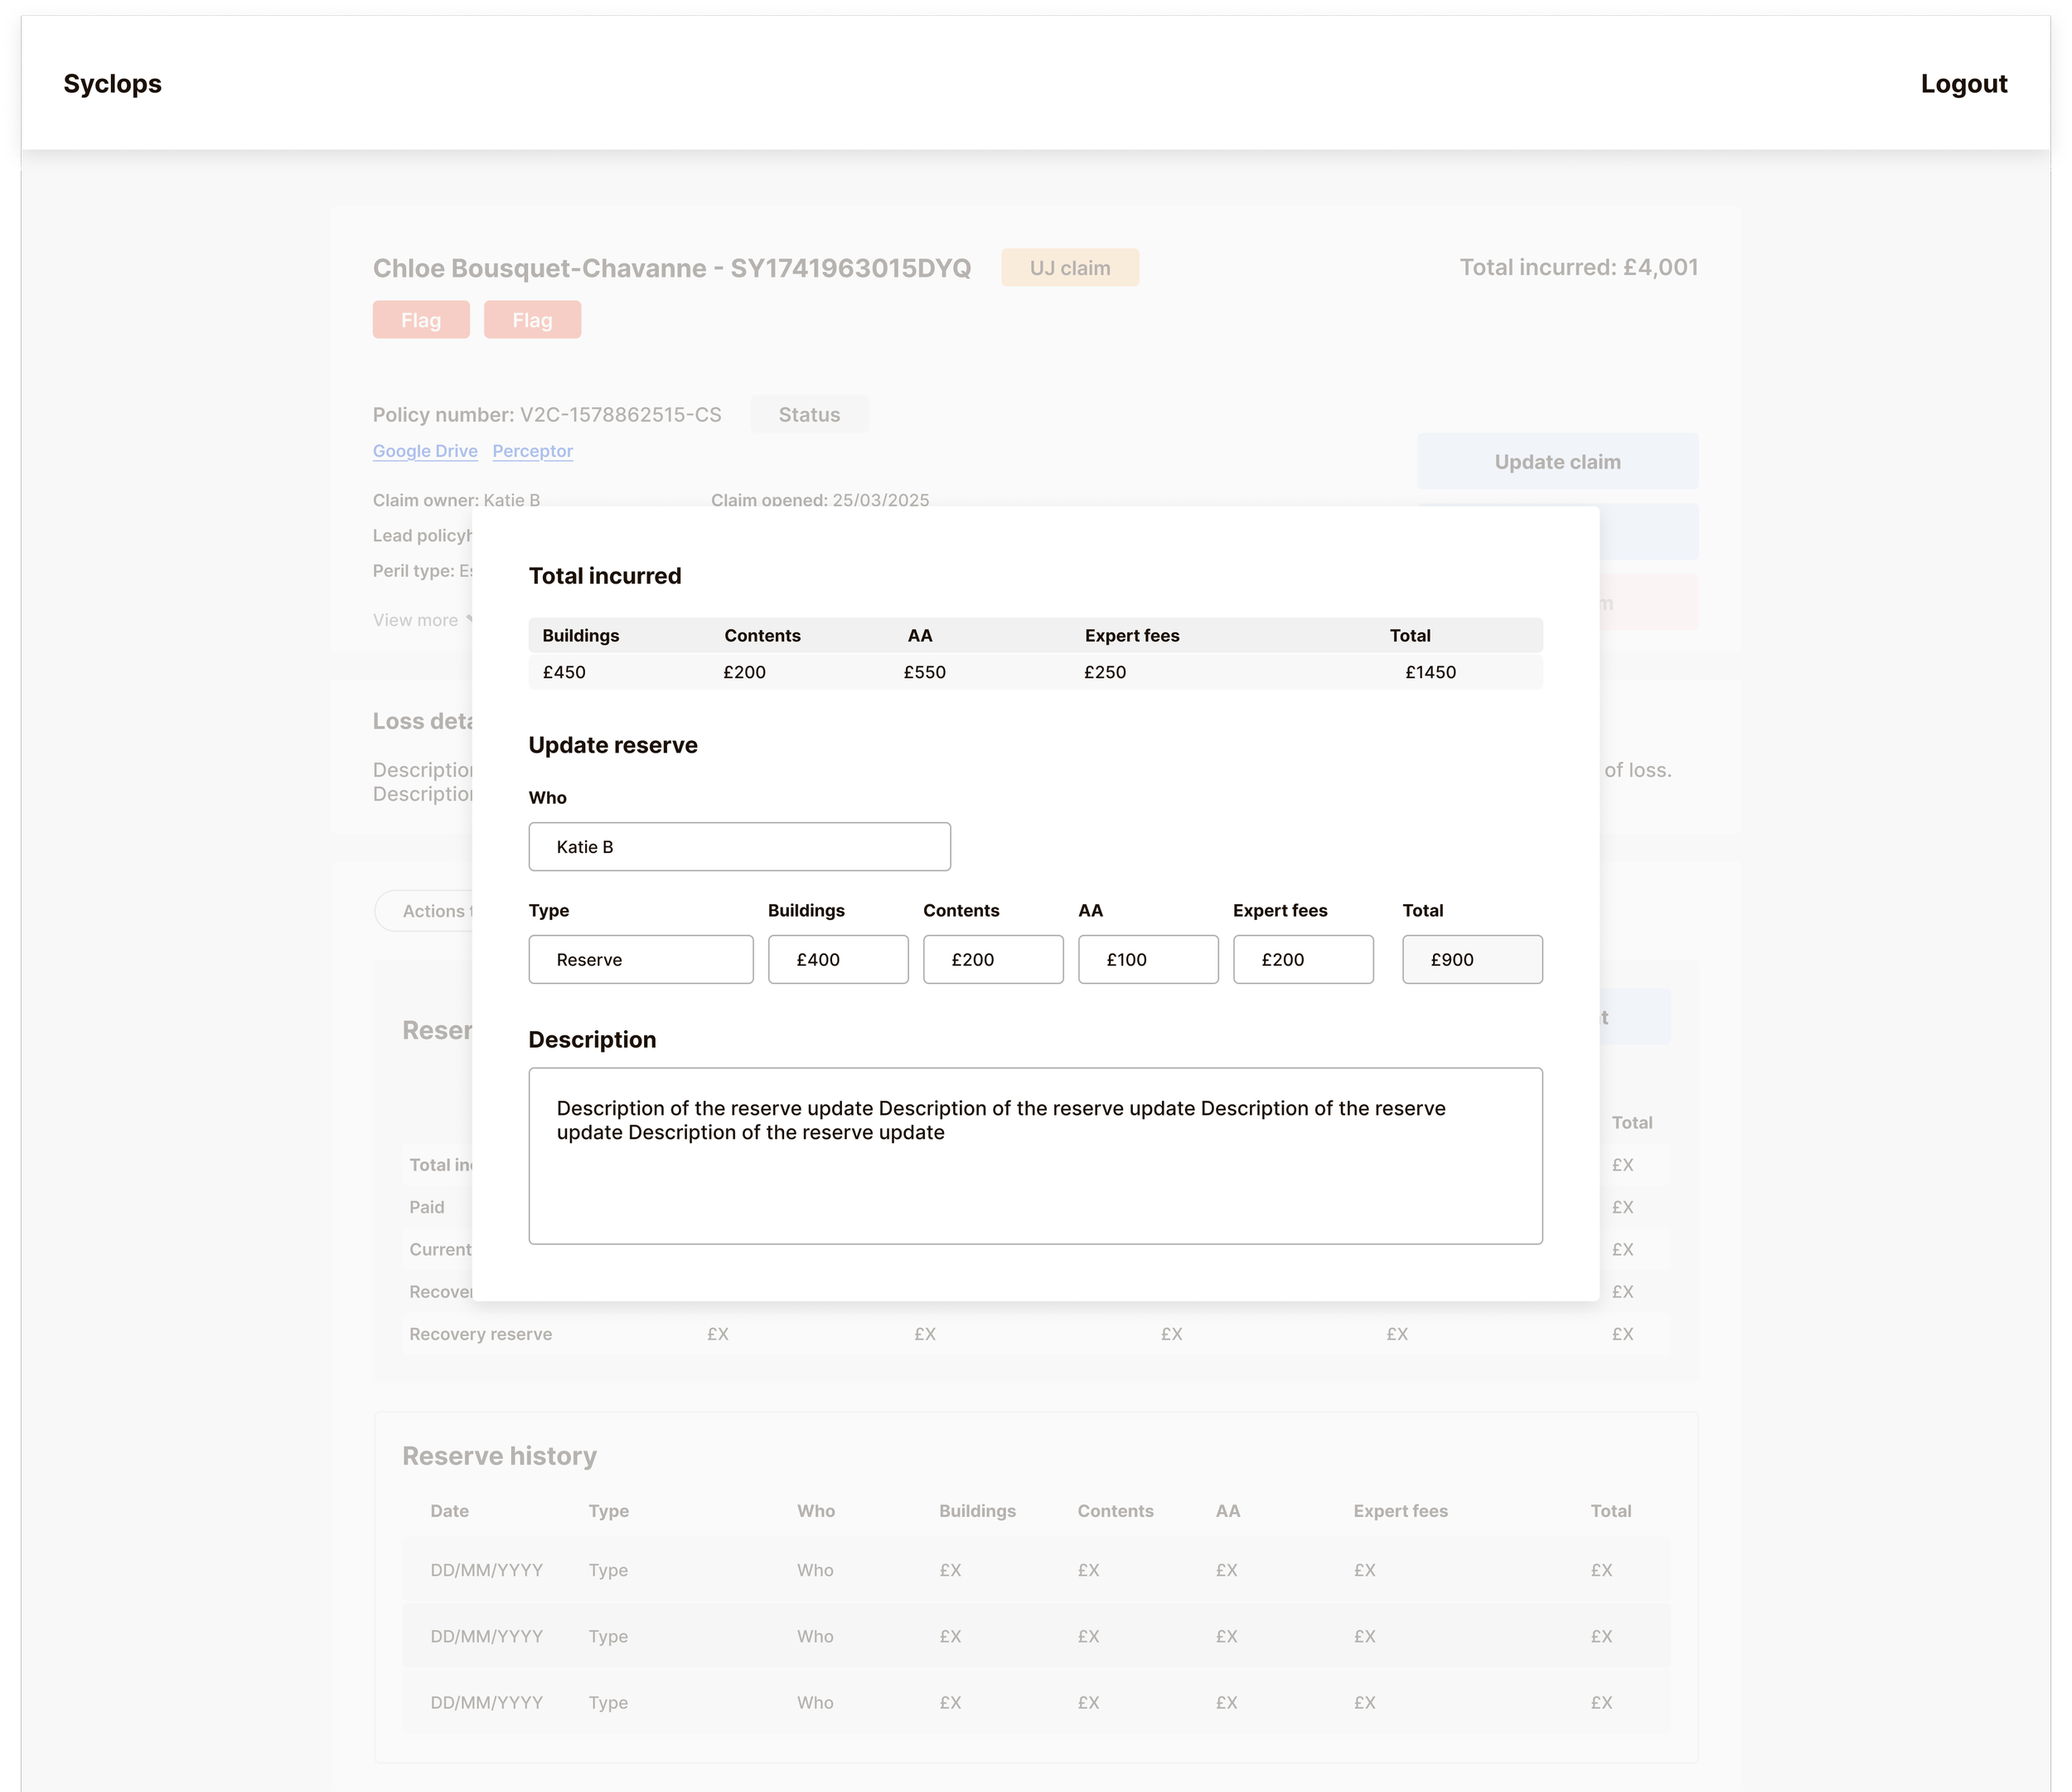Click the second red Flag badge
Screen dimensions: 2072x1792
[532, 320]
